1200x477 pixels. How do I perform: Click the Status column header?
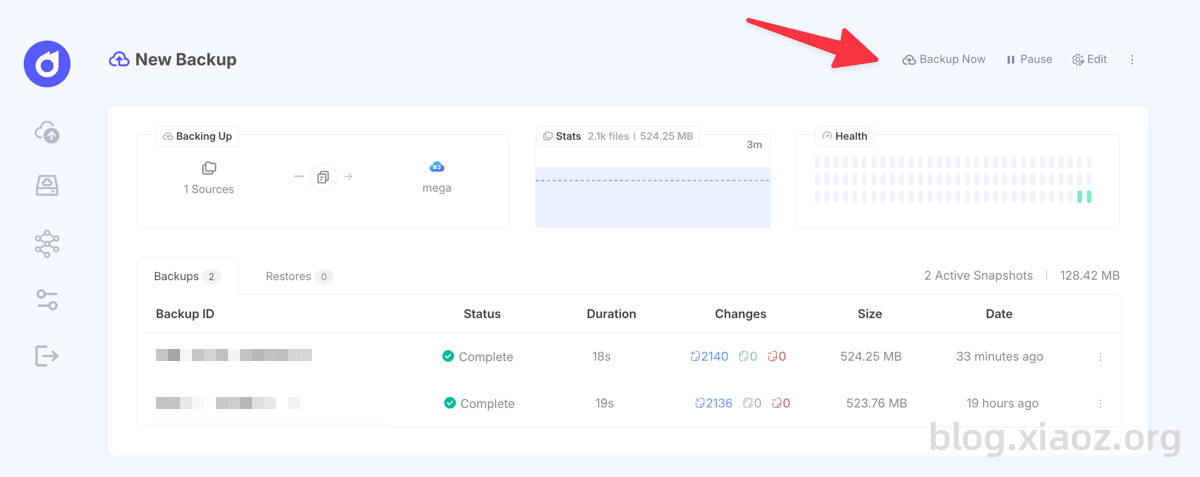482,314
